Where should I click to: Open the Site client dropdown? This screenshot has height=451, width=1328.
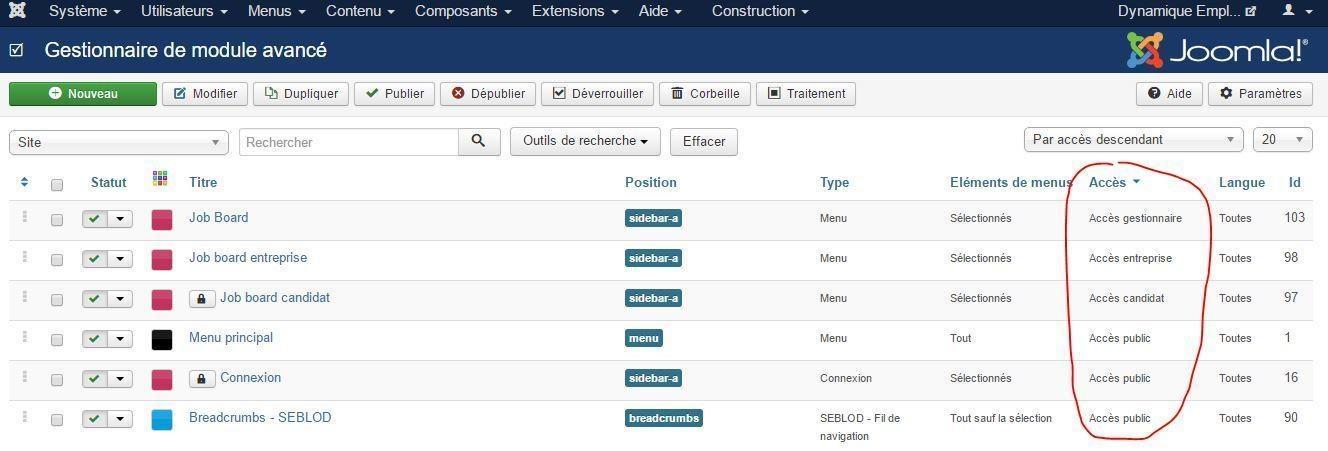tap(119, 142)
